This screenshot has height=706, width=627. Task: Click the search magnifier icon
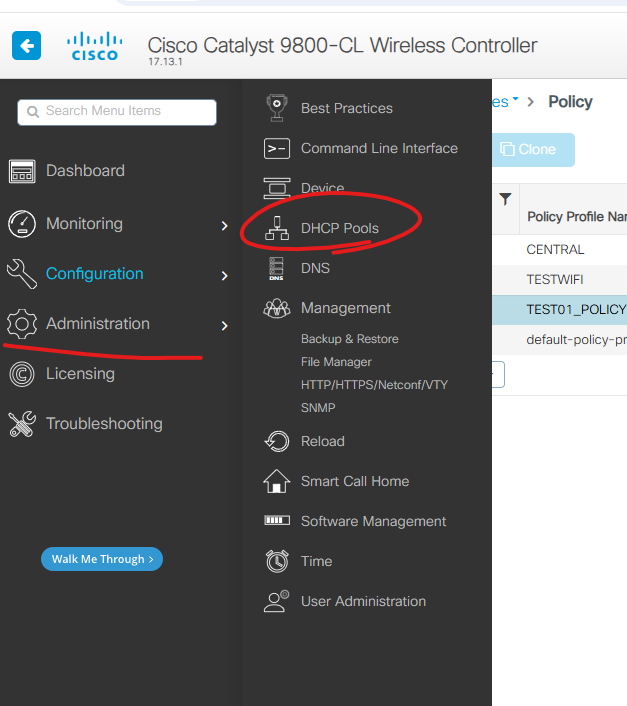(x=33, y=112)
